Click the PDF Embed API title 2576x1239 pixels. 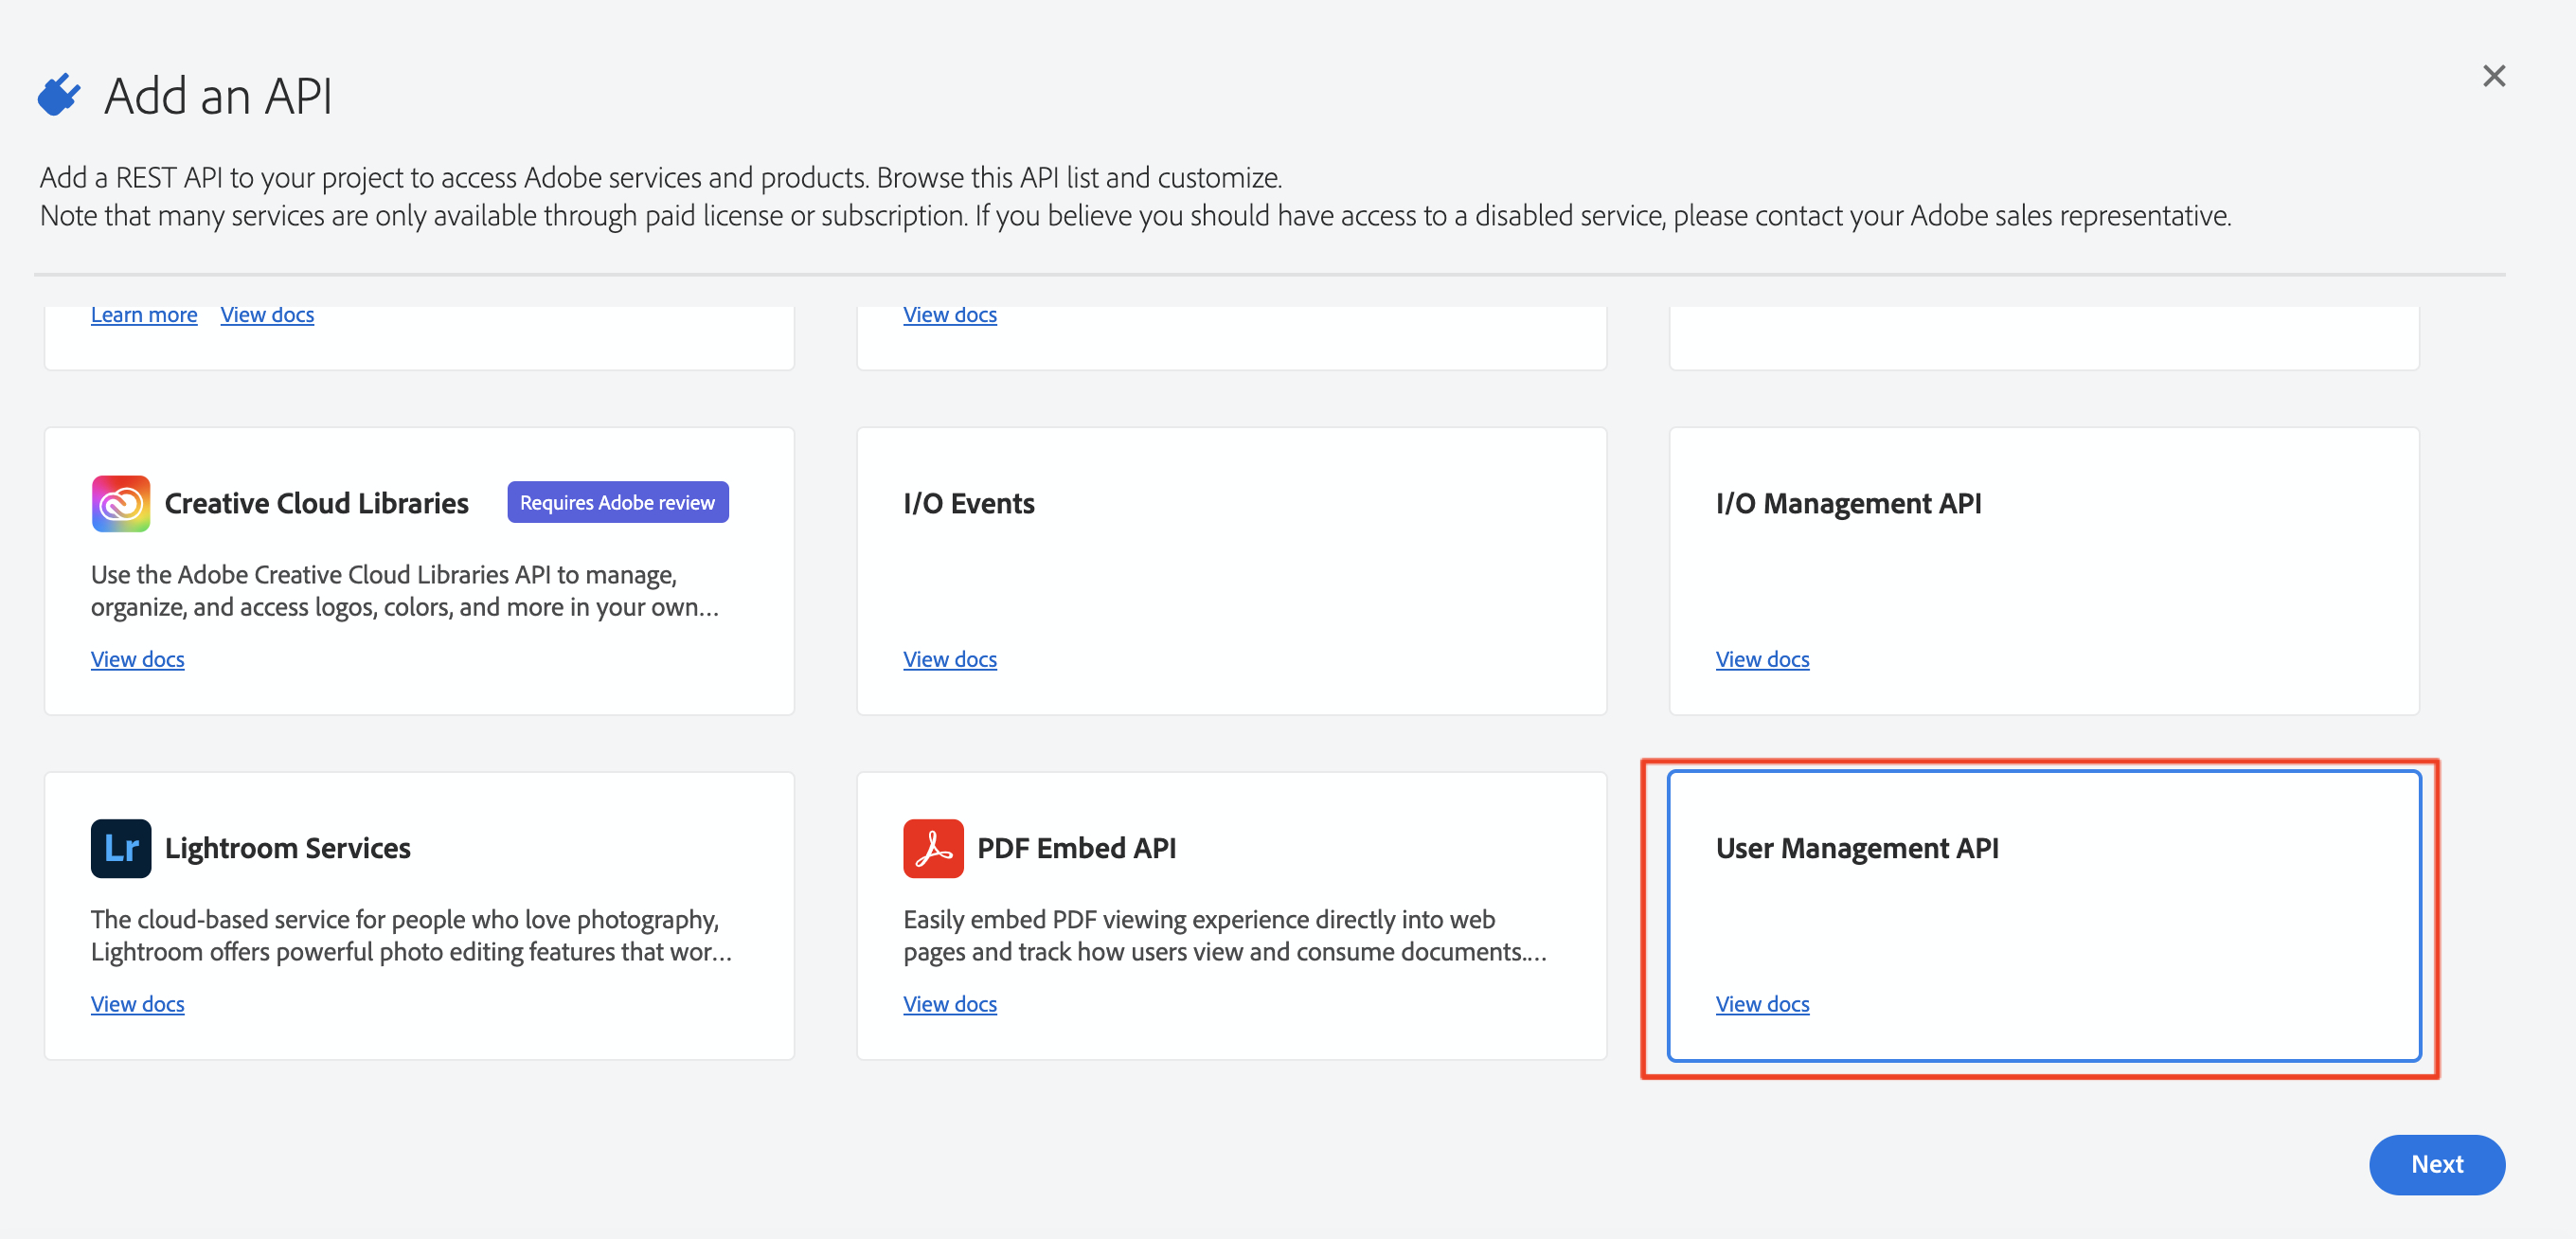[x=1076, y=848]
